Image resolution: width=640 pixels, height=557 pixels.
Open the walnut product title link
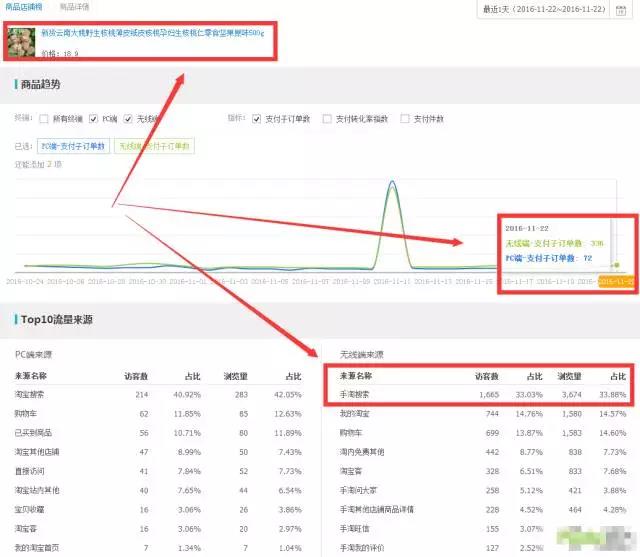pos(152,33)
